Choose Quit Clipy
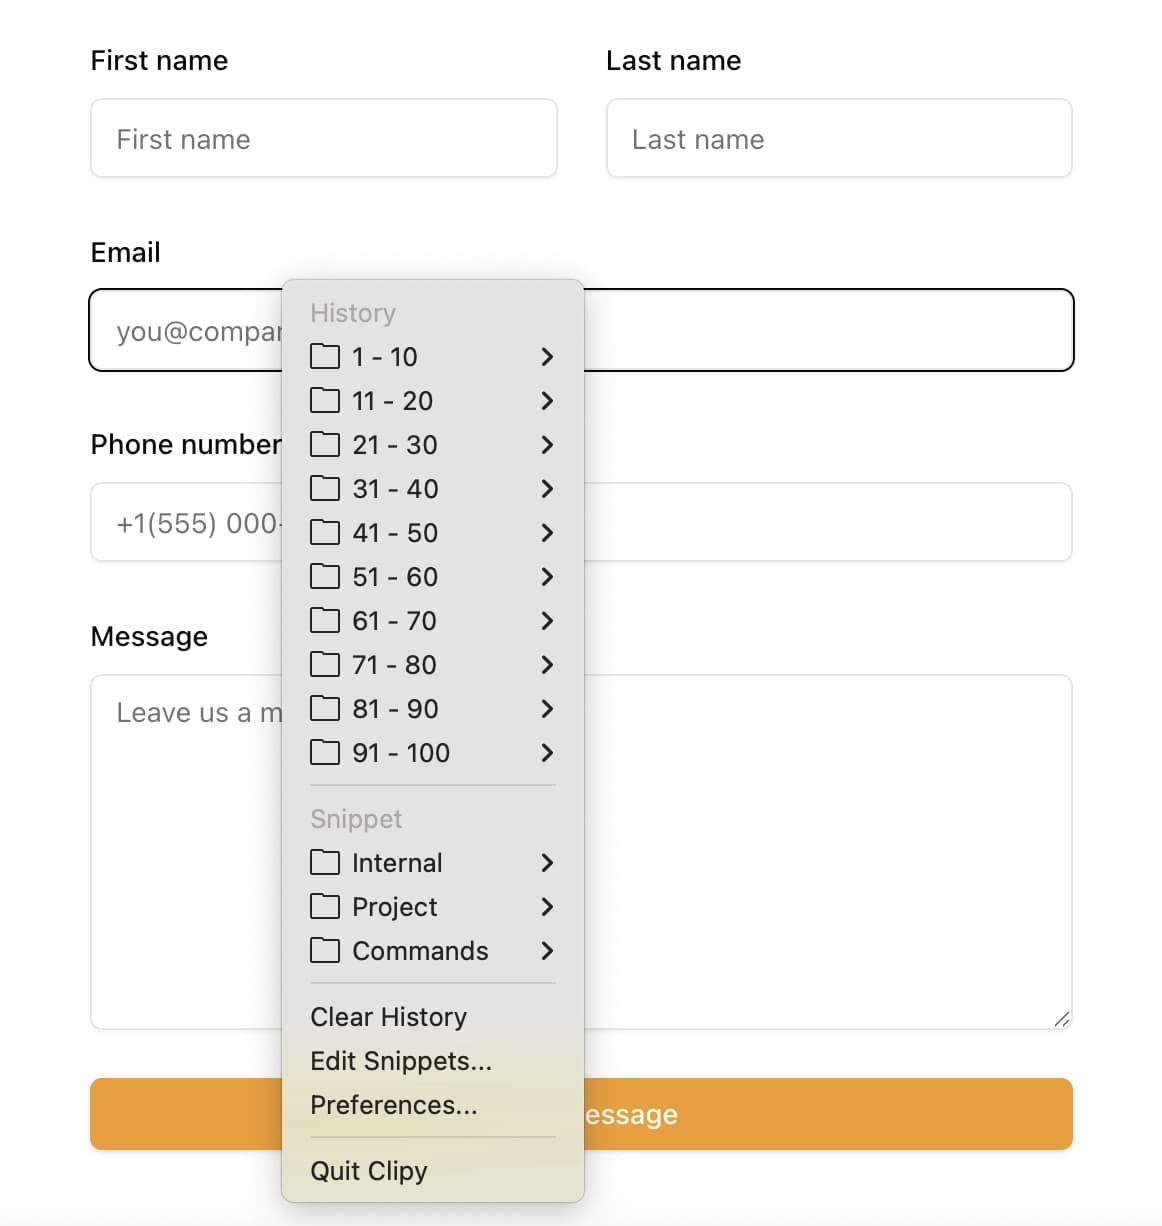The height and width of the screenshot is (1226, 1162). click(368, 1171)
